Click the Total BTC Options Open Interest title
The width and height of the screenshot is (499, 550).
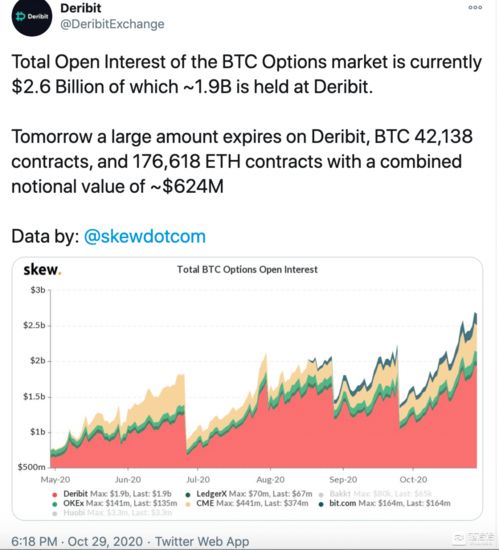[x=247, y=269]
